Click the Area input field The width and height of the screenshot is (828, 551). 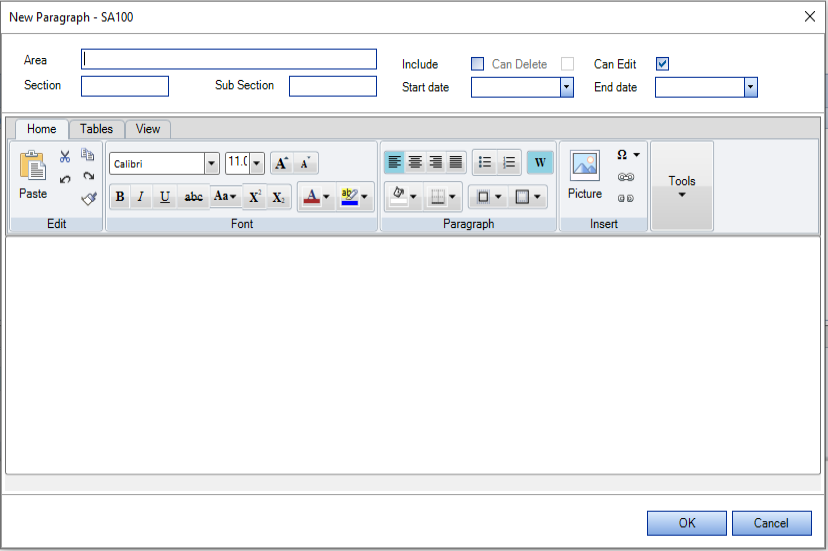229,59
